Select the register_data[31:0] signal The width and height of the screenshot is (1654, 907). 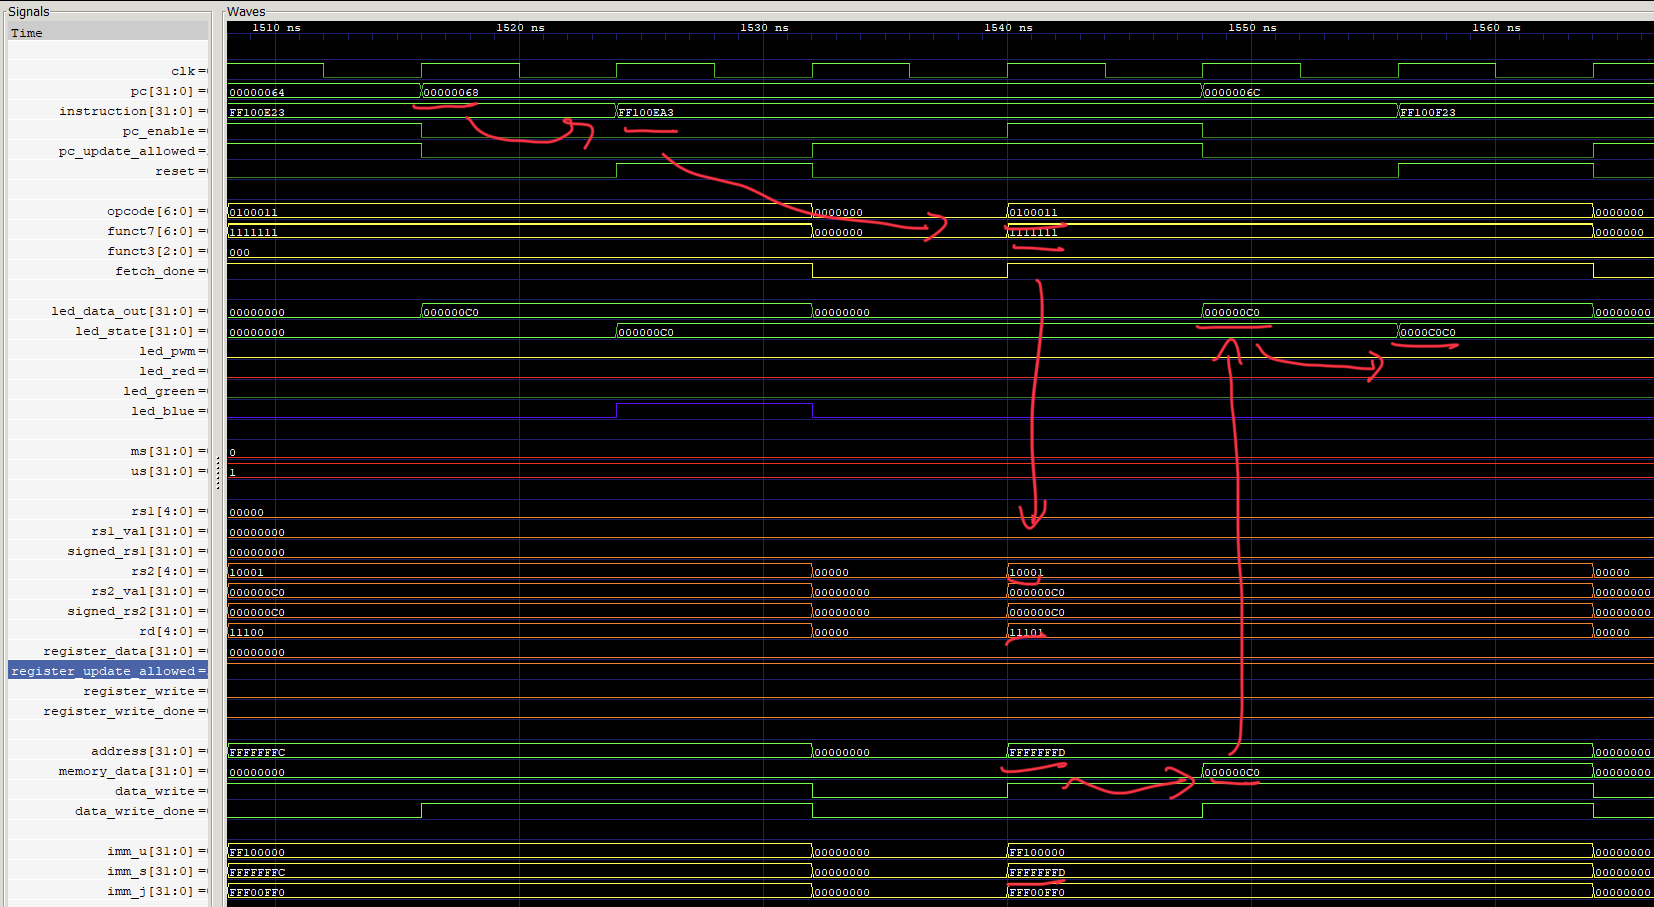pyautogui.click(x=108, y=651)
